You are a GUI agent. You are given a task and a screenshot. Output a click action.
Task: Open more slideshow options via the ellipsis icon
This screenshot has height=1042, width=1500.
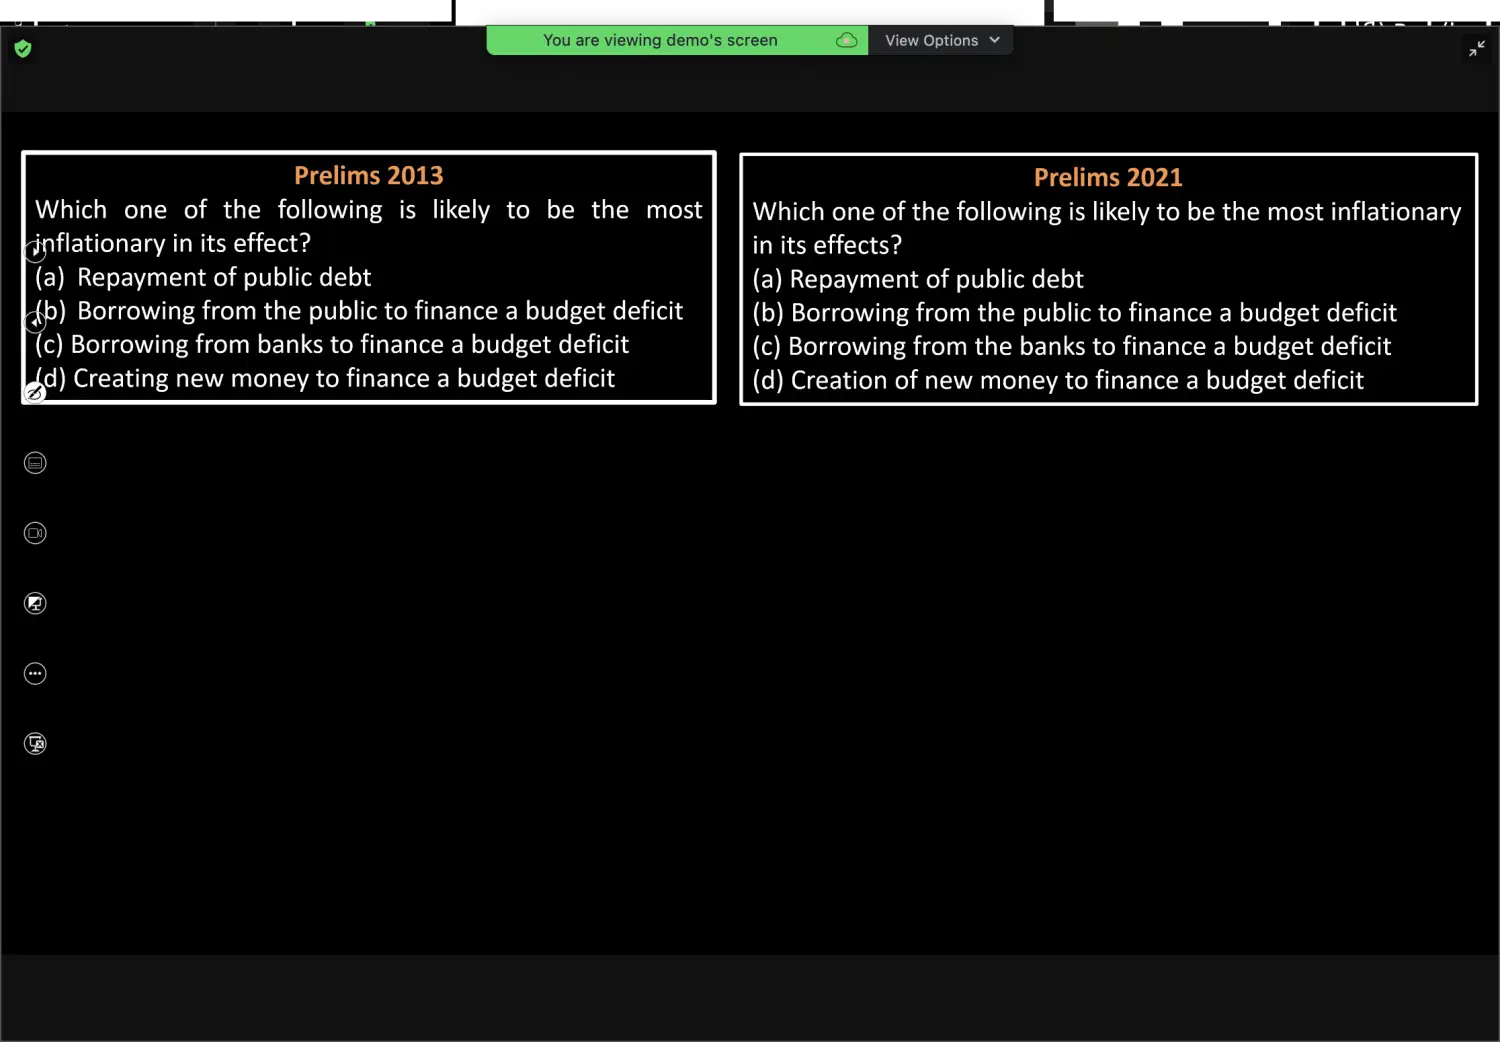pyautogui.click(x=35, y=673)
